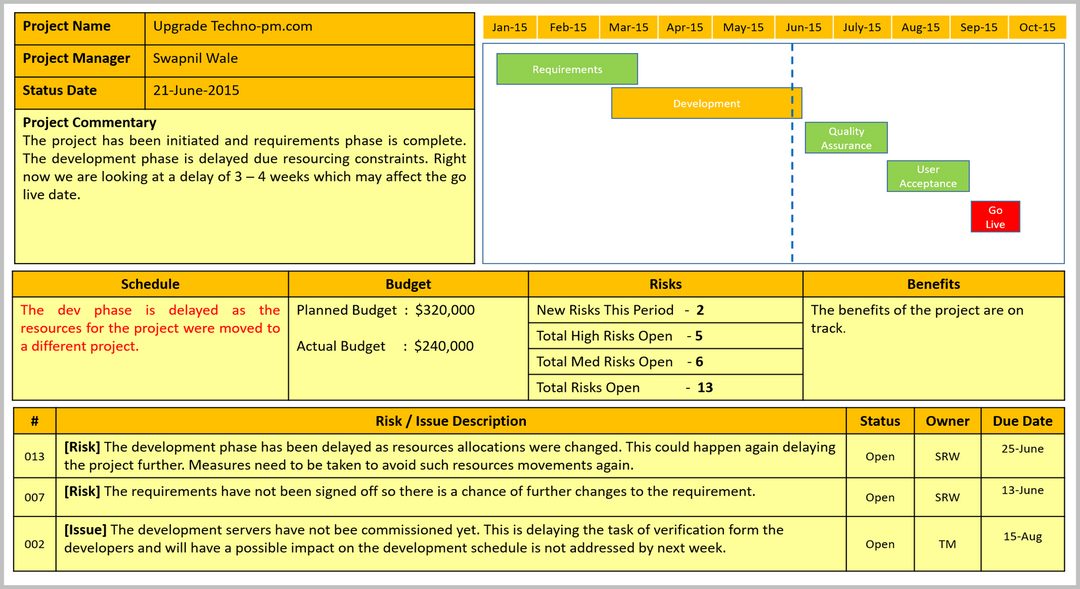
Task: Select the Total High Risks Open row
Action: pos(665,336)
